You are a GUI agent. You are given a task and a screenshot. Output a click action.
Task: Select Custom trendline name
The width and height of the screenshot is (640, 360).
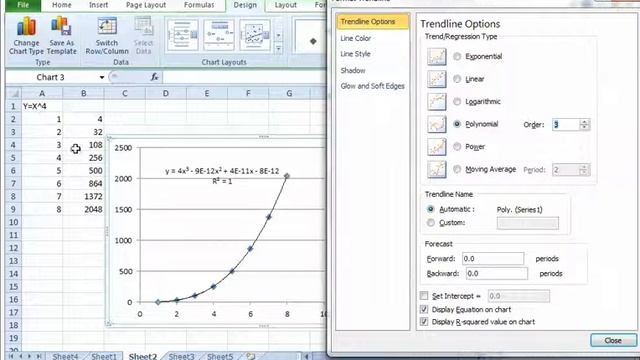[x=430, y=222]
